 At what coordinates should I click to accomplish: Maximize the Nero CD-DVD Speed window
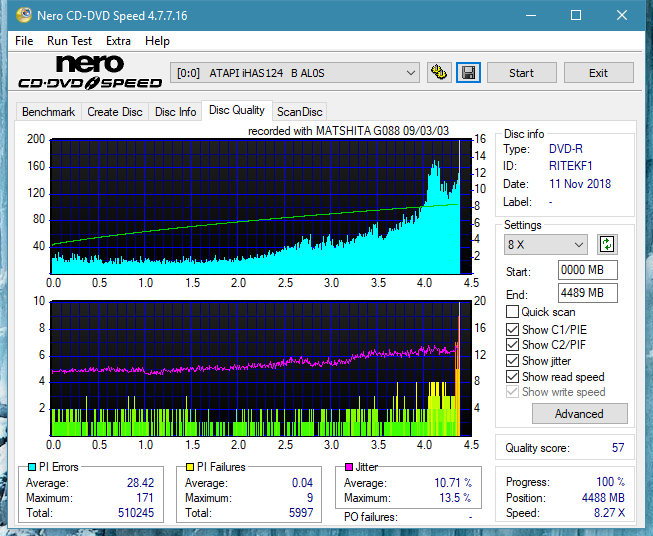click(576, 15)
